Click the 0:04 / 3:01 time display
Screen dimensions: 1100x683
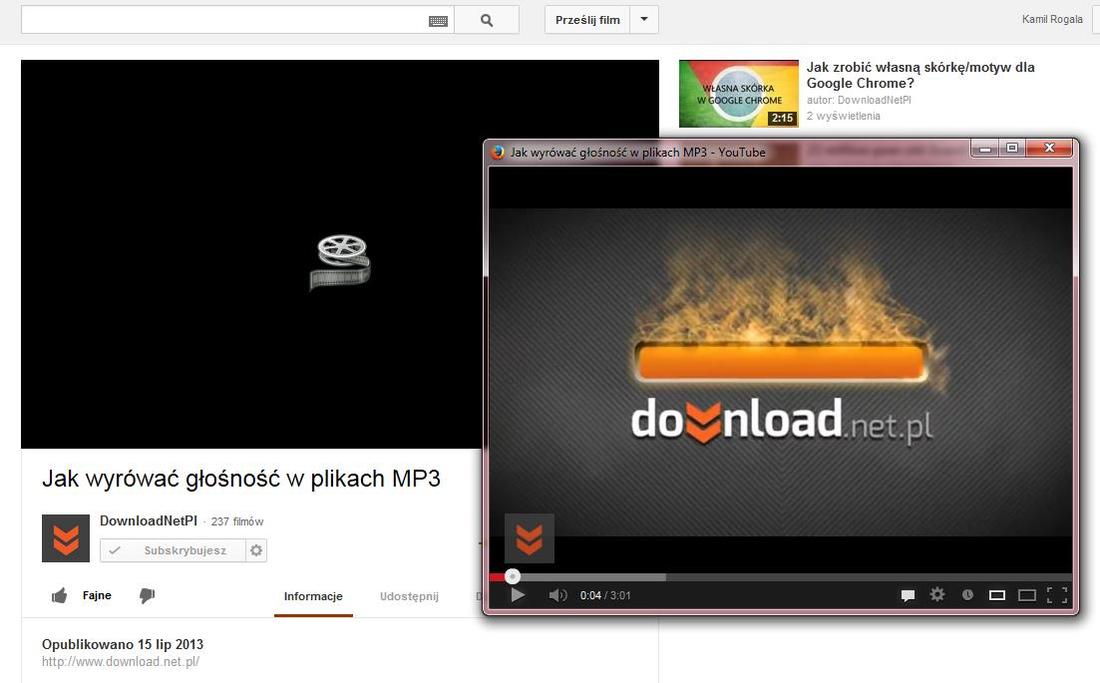coord(605,595)
